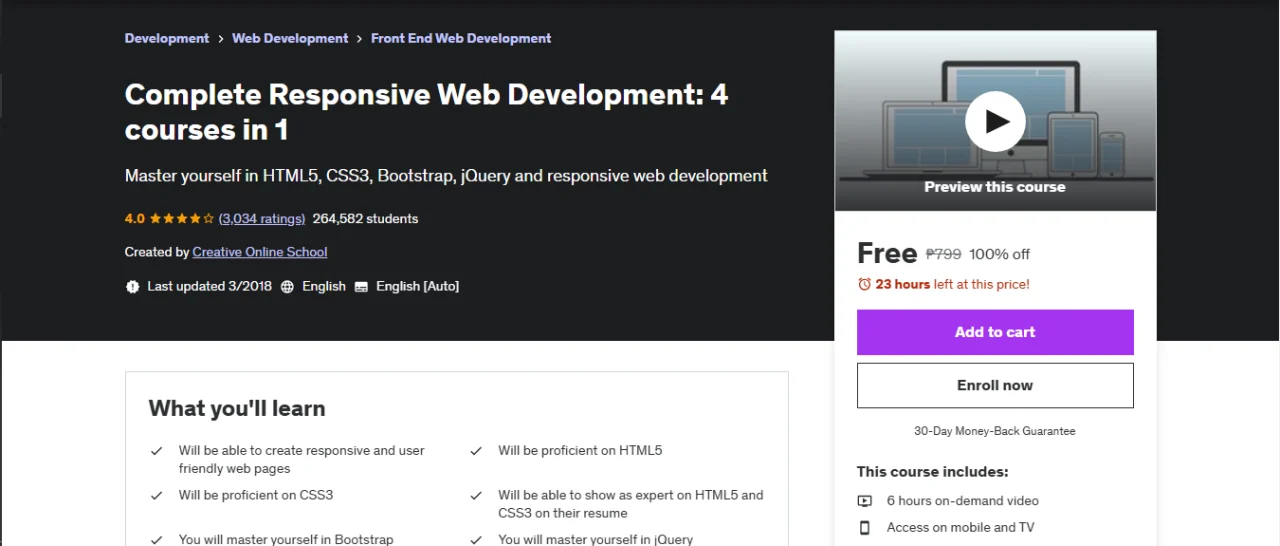Click the on-demand video icon
1280x546 pixels.
[x=865, y=501]
